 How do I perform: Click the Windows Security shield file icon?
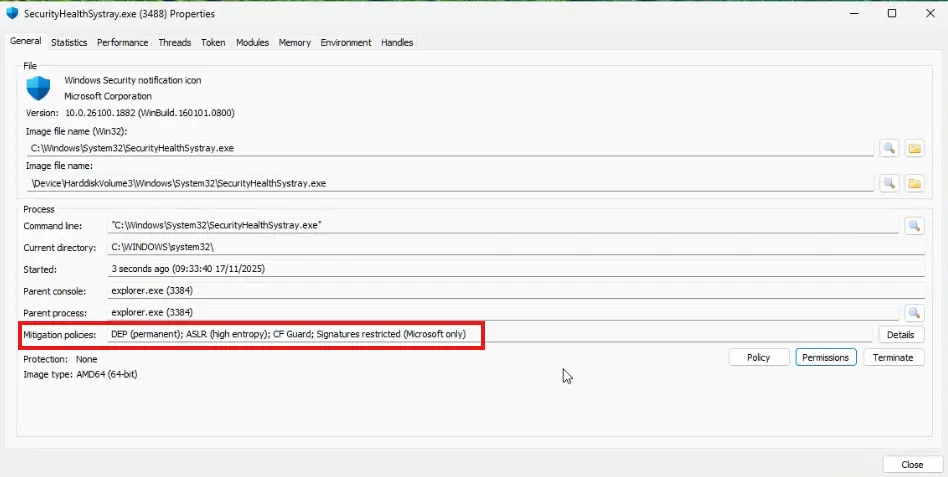[x=38, y=88]
